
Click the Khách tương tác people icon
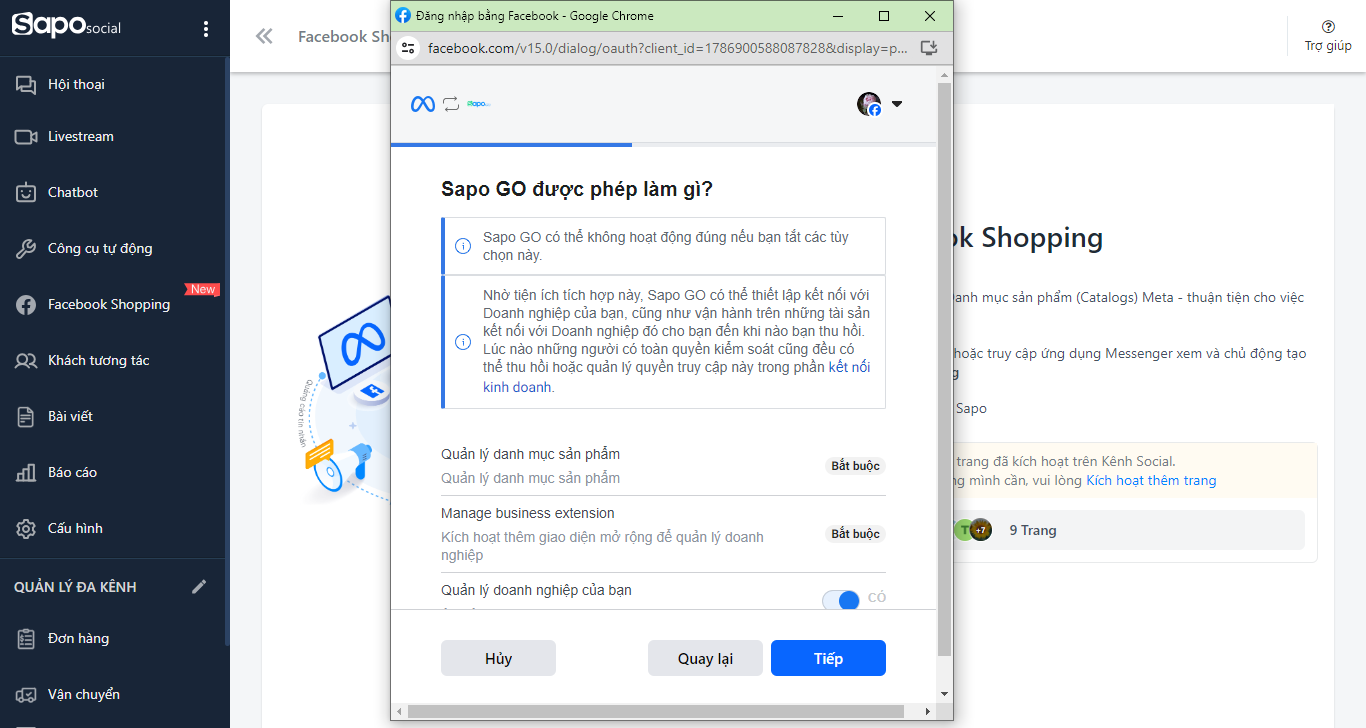[26, 361]
